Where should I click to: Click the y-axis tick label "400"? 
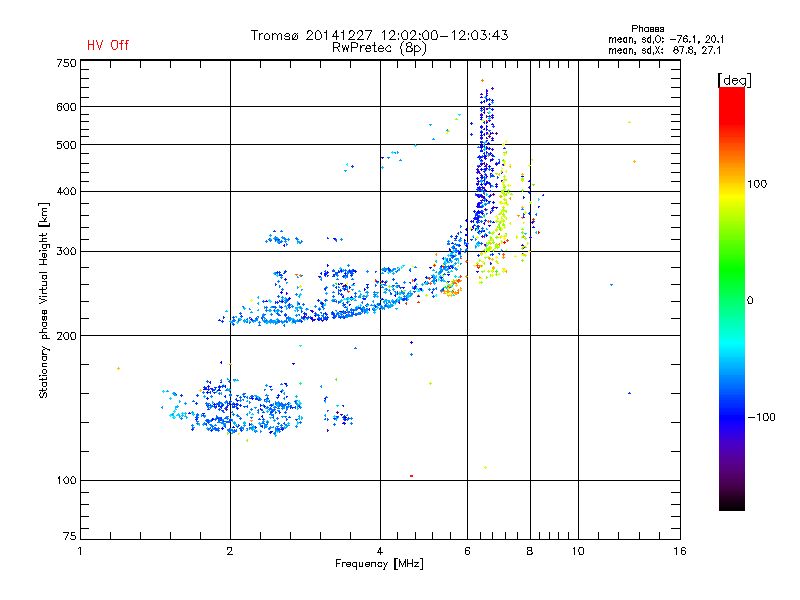coord(66,191)
